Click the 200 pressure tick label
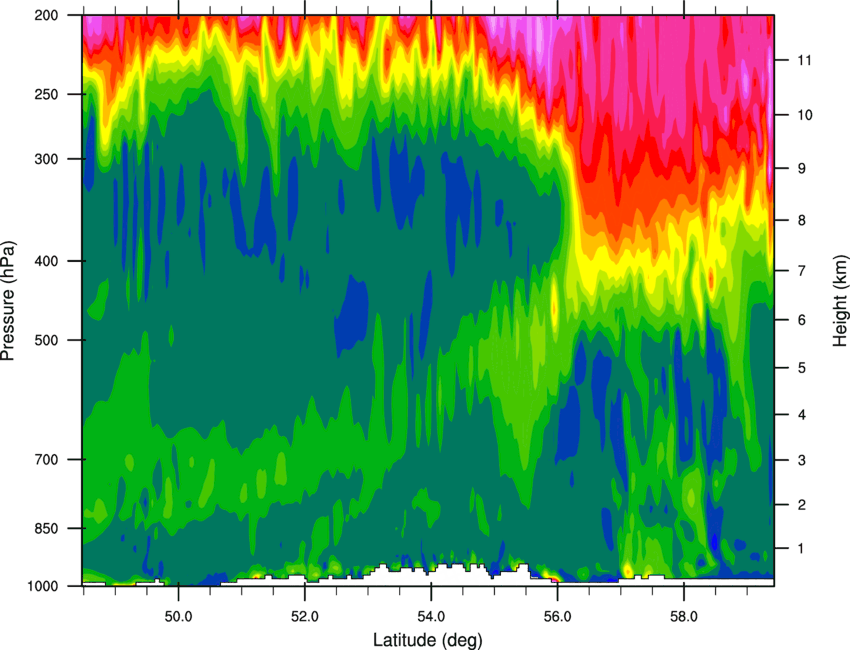This screenshot has height=650, width=850. coord(46,15)
